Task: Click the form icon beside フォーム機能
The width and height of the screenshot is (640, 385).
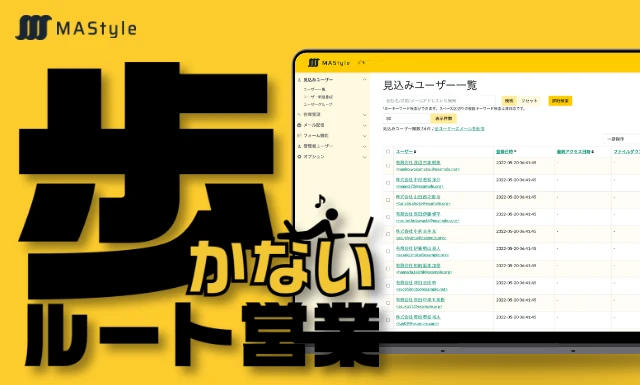Action: (x=299, y=136)
